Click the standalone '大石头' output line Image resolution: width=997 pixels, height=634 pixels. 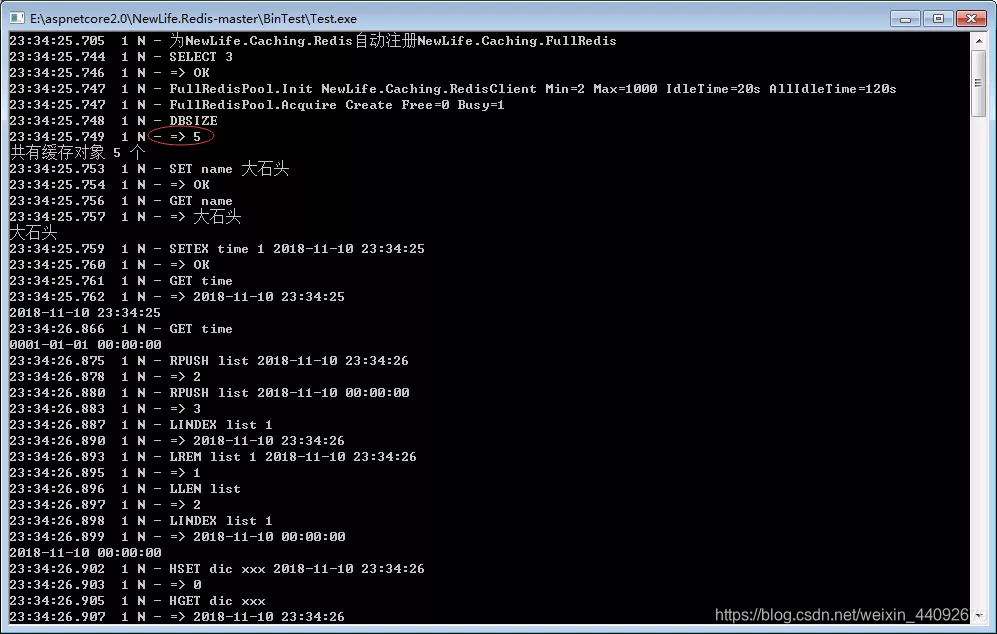pos(33,232)
